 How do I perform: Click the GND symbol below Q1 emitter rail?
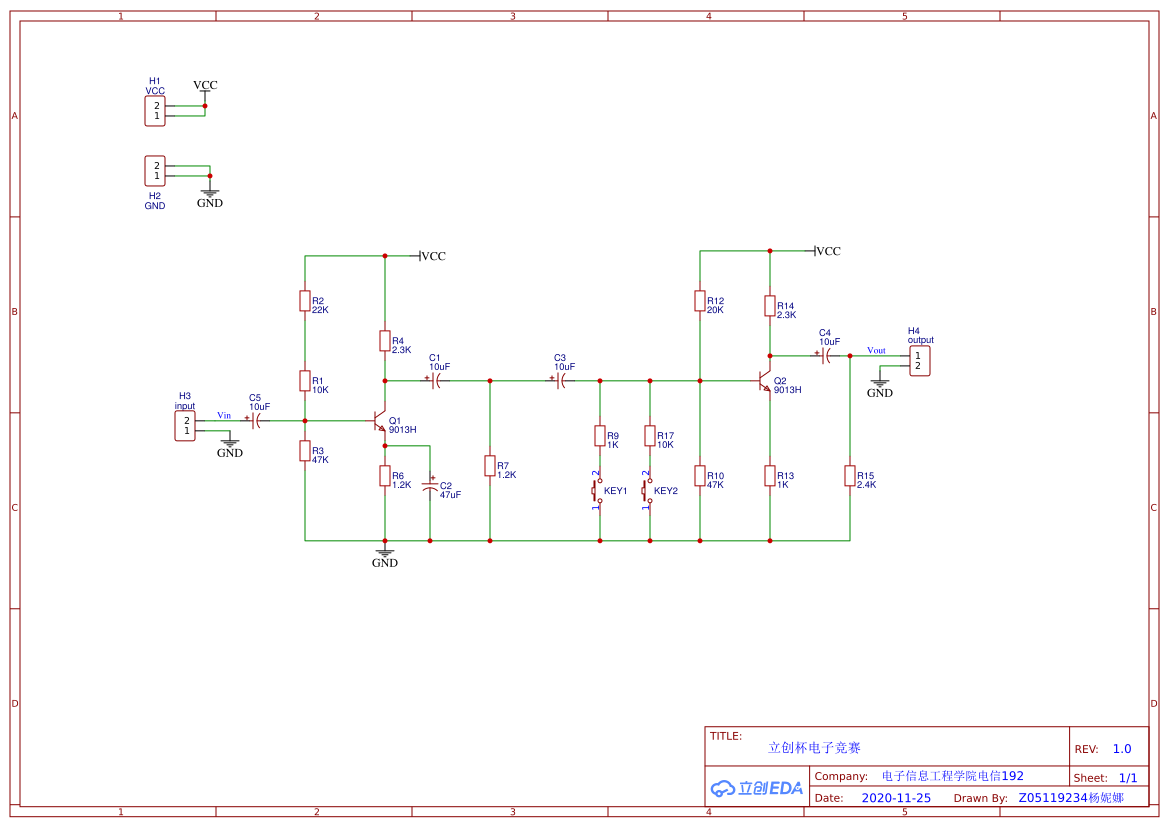coord(385,558)
